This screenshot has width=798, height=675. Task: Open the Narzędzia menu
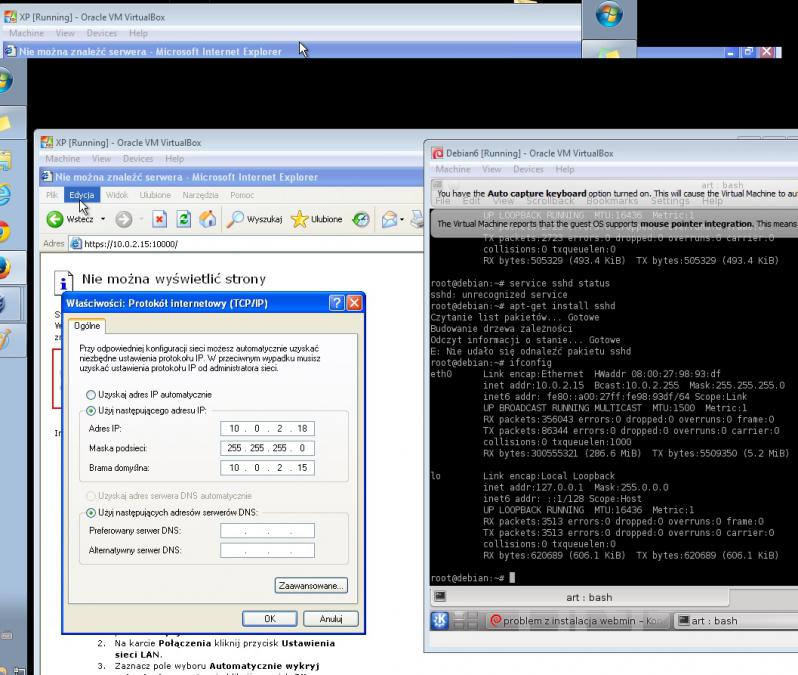[x=200, y=195]
